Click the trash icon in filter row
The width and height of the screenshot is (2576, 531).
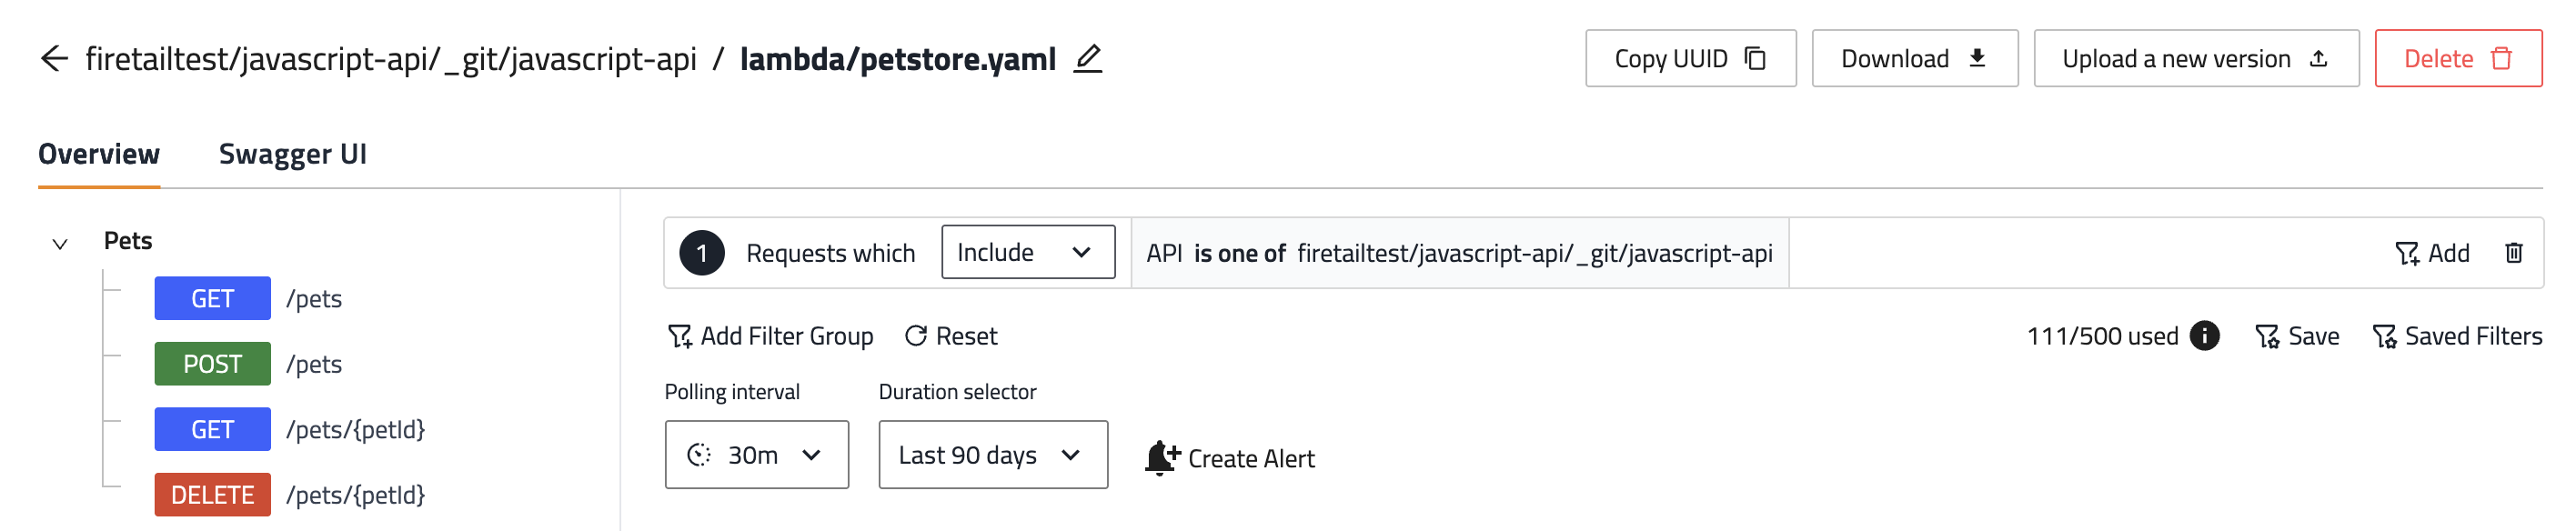click(2514, 253)
